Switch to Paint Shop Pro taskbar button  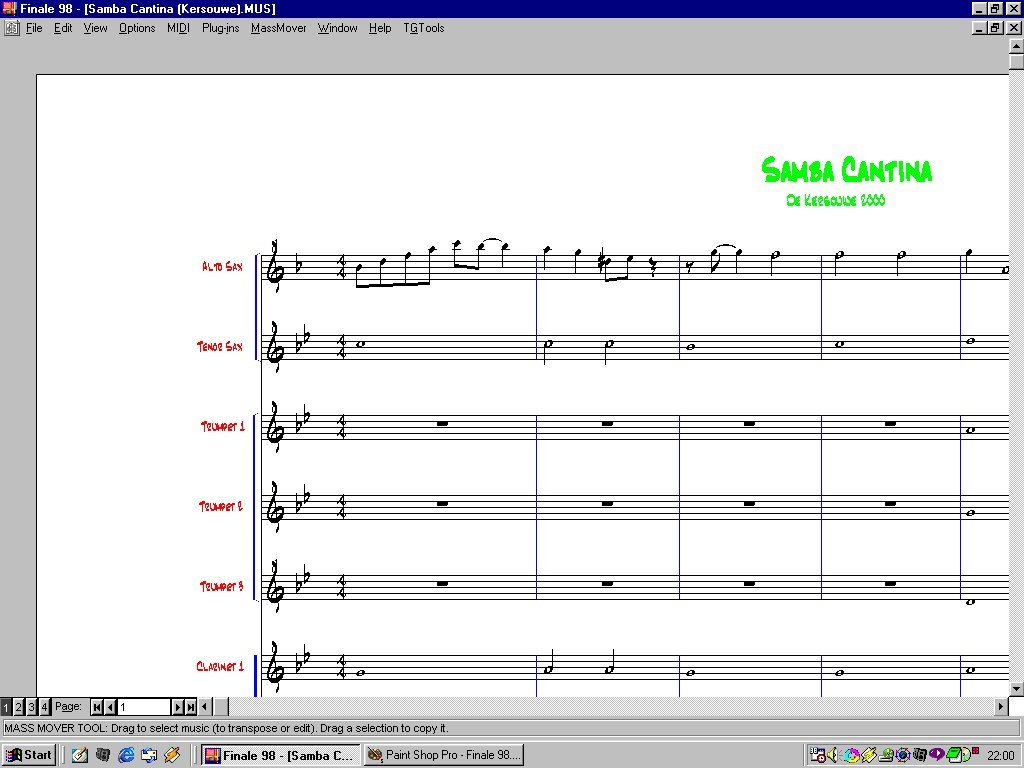(x=443, y=755)
